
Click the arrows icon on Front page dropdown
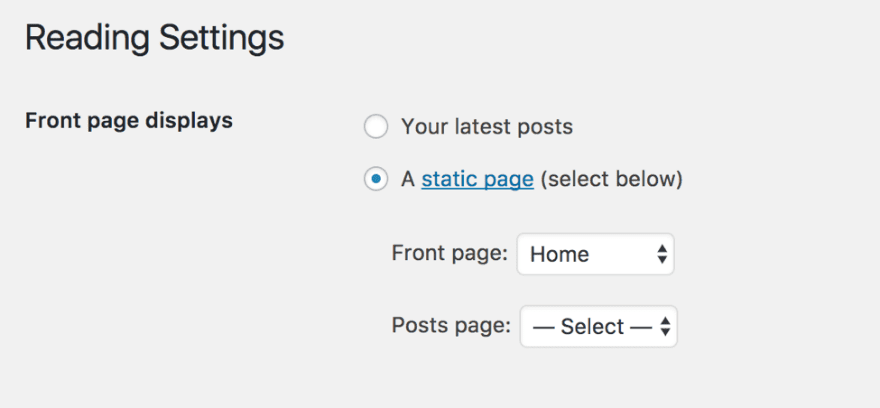pyautogui.click(x=661, y=254)
